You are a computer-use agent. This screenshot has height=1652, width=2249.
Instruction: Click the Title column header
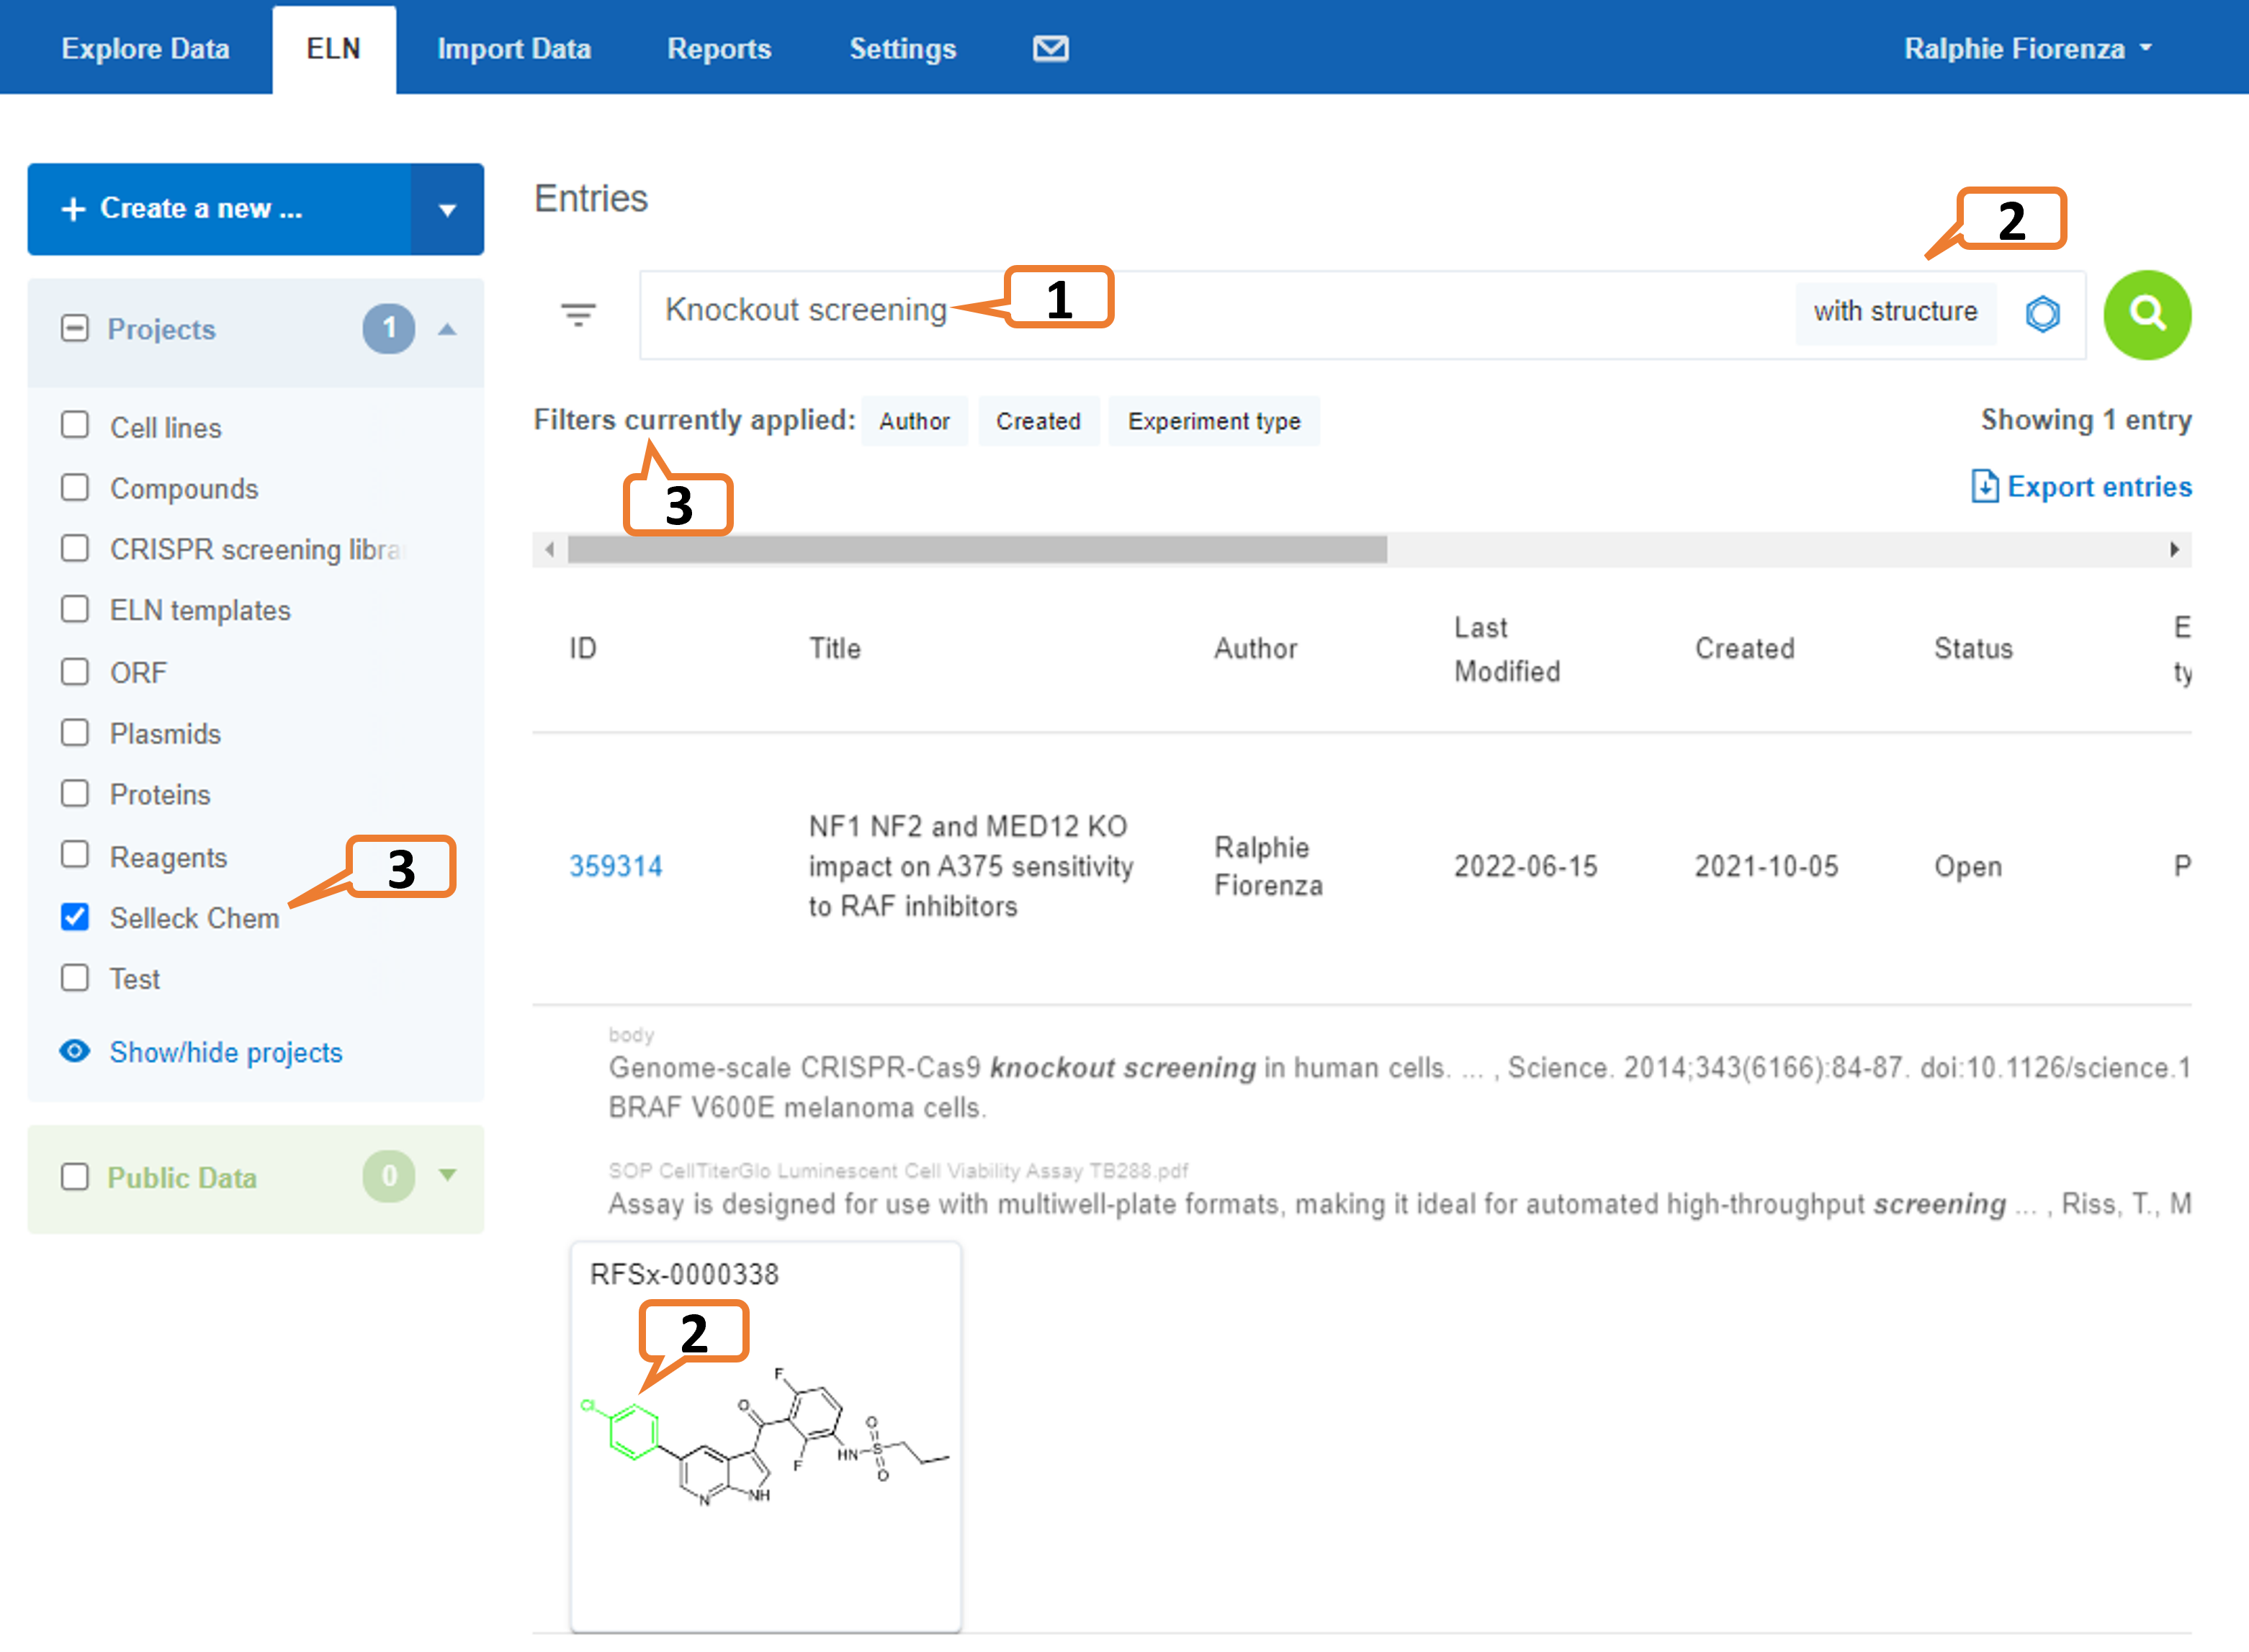pyautogui.click(x=834, y=648)
